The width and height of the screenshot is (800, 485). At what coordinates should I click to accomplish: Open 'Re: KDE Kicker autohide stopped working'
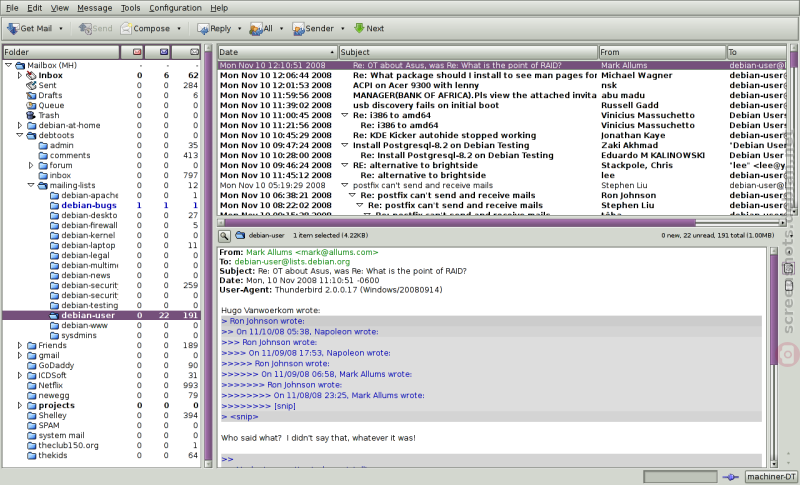(x=502, y=135)
